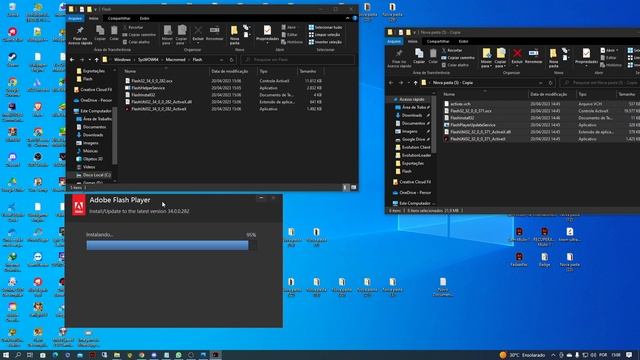The image size is (640, 360).
Task: Switch Flash window to large icons view
Action: click(353, 187)
